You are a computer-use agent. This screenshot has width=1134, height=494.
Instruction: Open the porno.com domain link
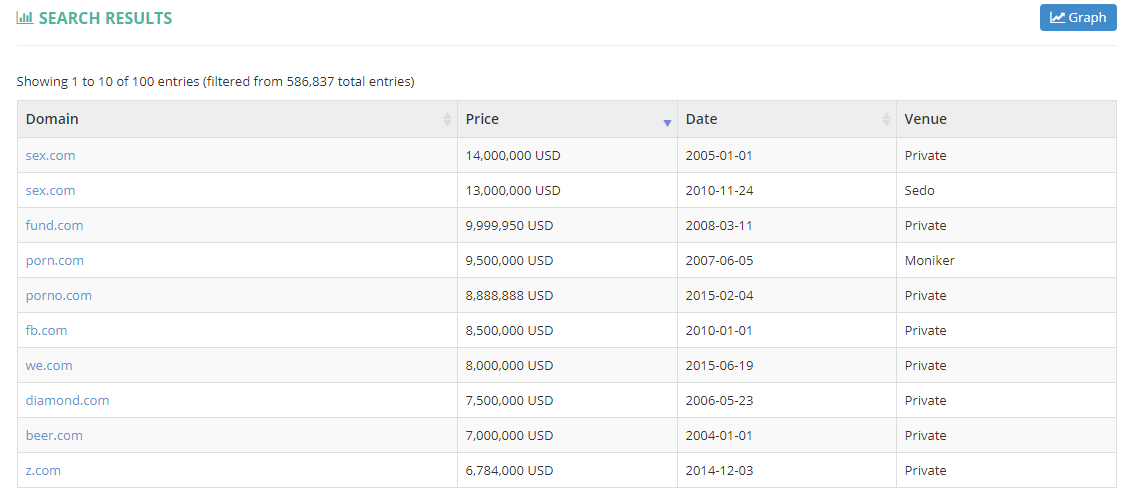click(59, 296)
